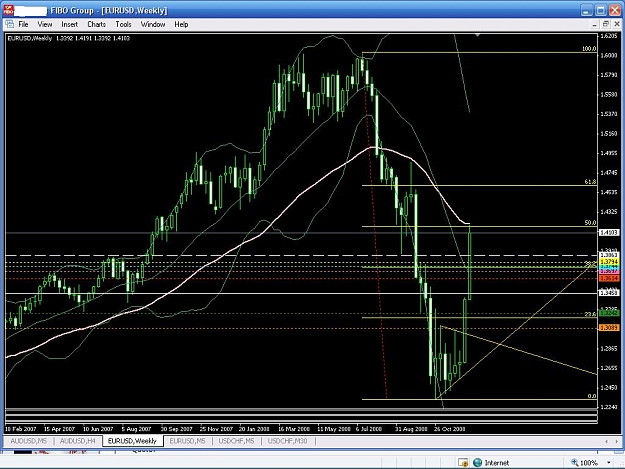
Task: Click the Internet zone status text
Action: (x=497, y=463)
